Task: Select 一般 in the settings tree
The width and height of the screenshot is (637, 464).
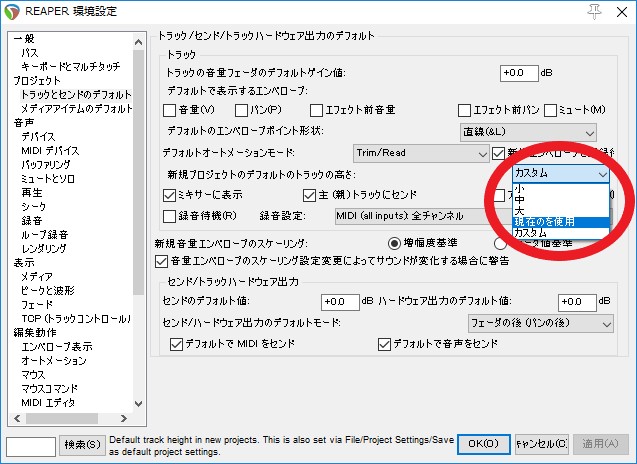Action: tap(24, 39)
